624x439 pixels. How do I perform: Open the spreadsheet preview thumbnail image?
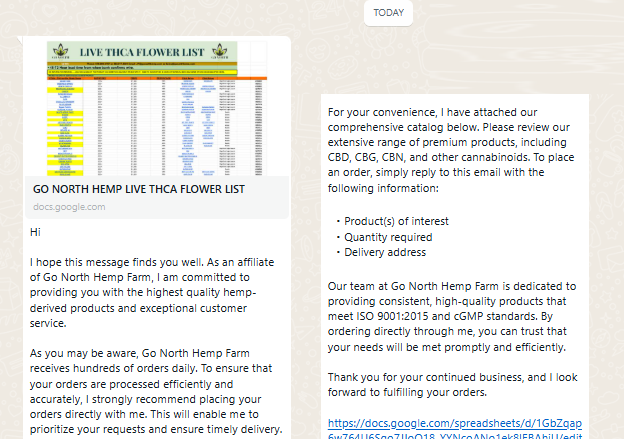coord(157,108)
